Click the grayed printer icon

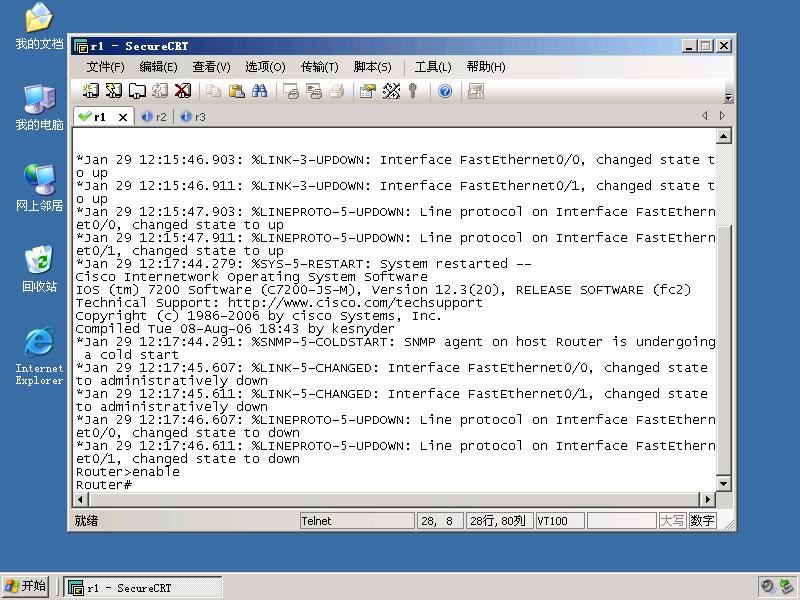[337, 91]
